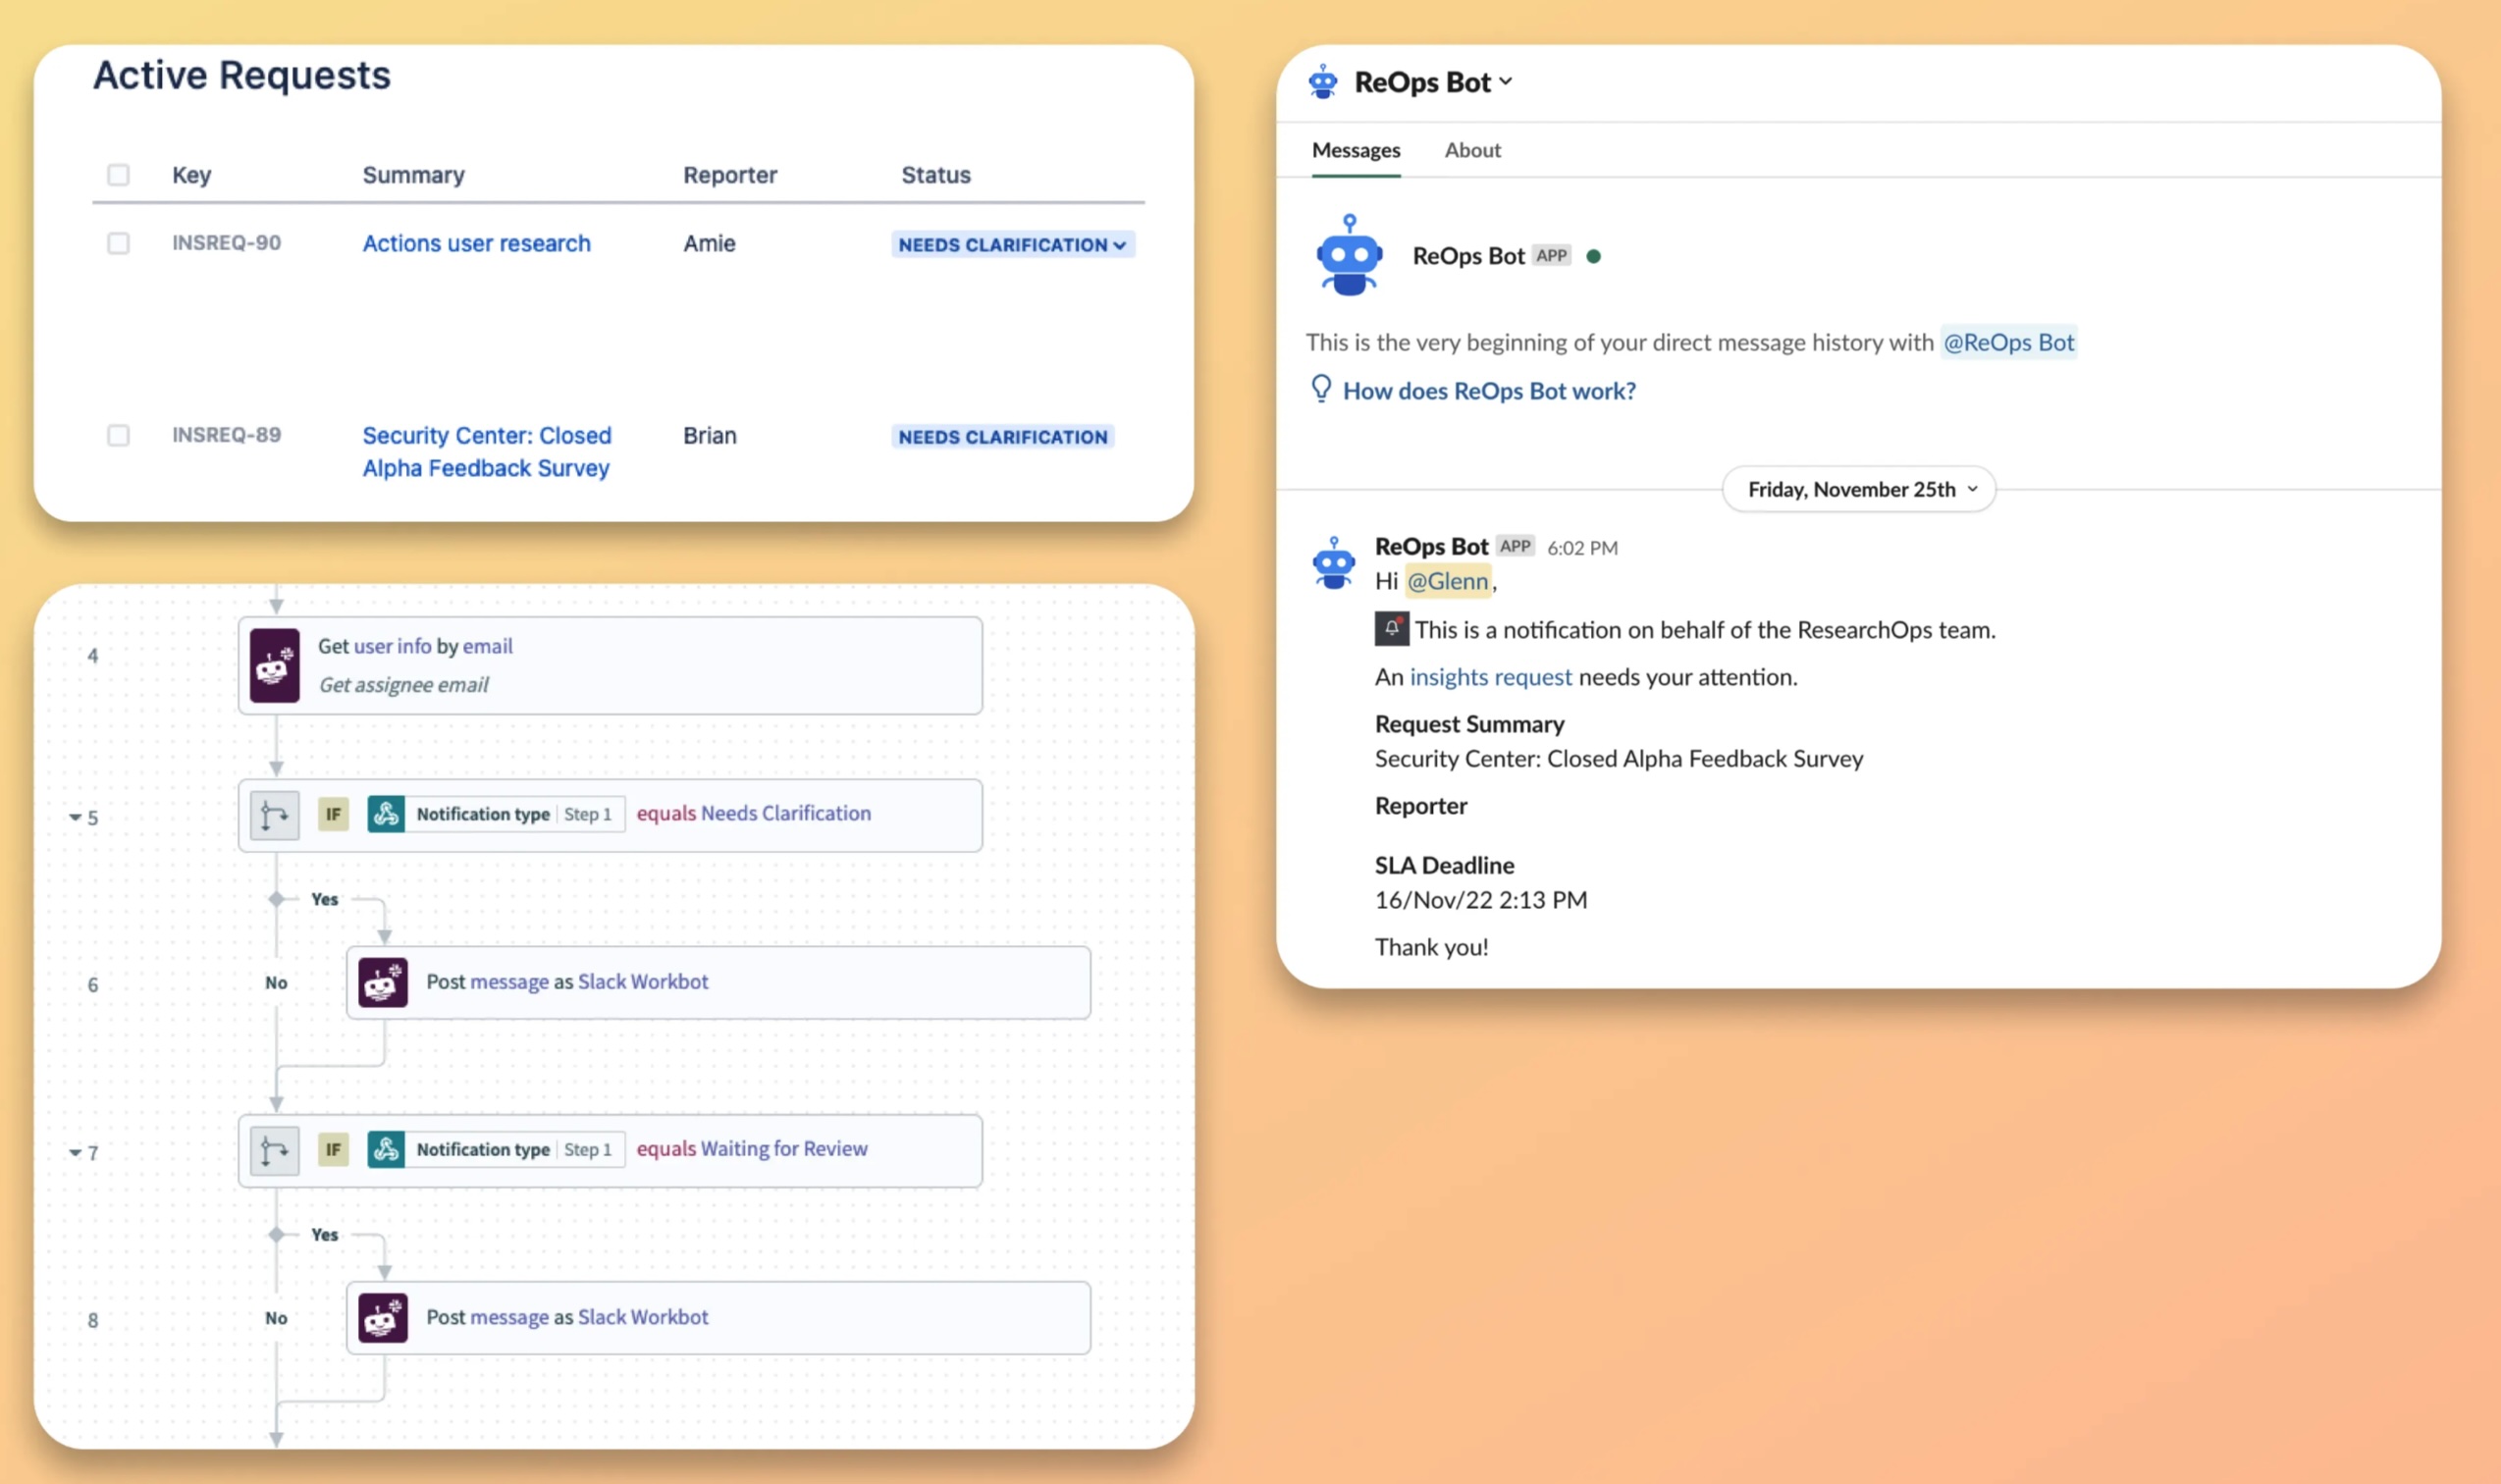Check the select-all checkbox in Active Requests header

pos(118,174)
